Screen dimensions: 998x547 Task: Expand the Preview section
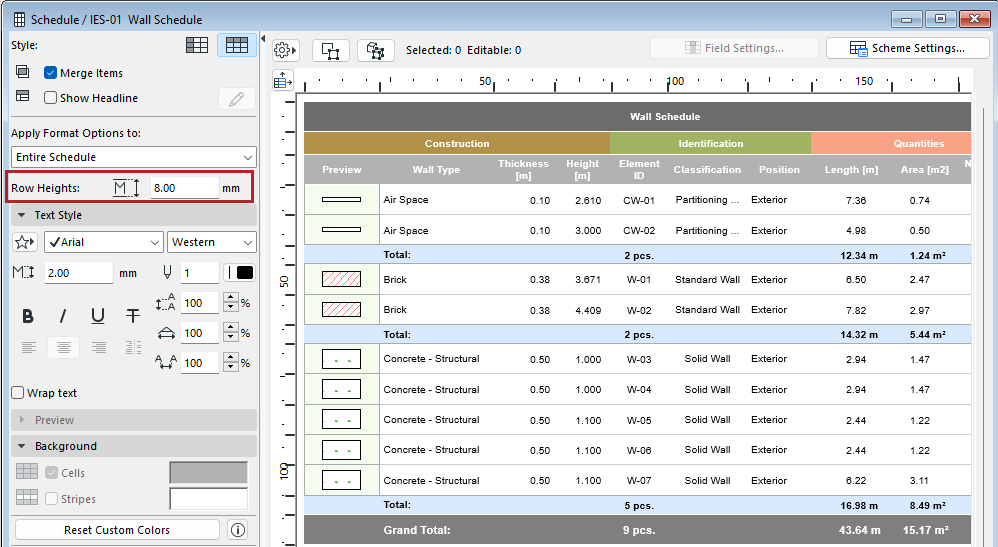tap(22, 420)
